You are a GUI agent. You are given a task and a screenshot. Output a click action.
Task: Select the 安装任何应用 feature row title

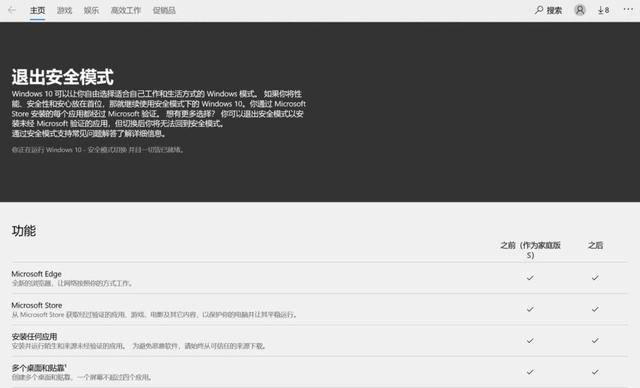tap(34, 337)
